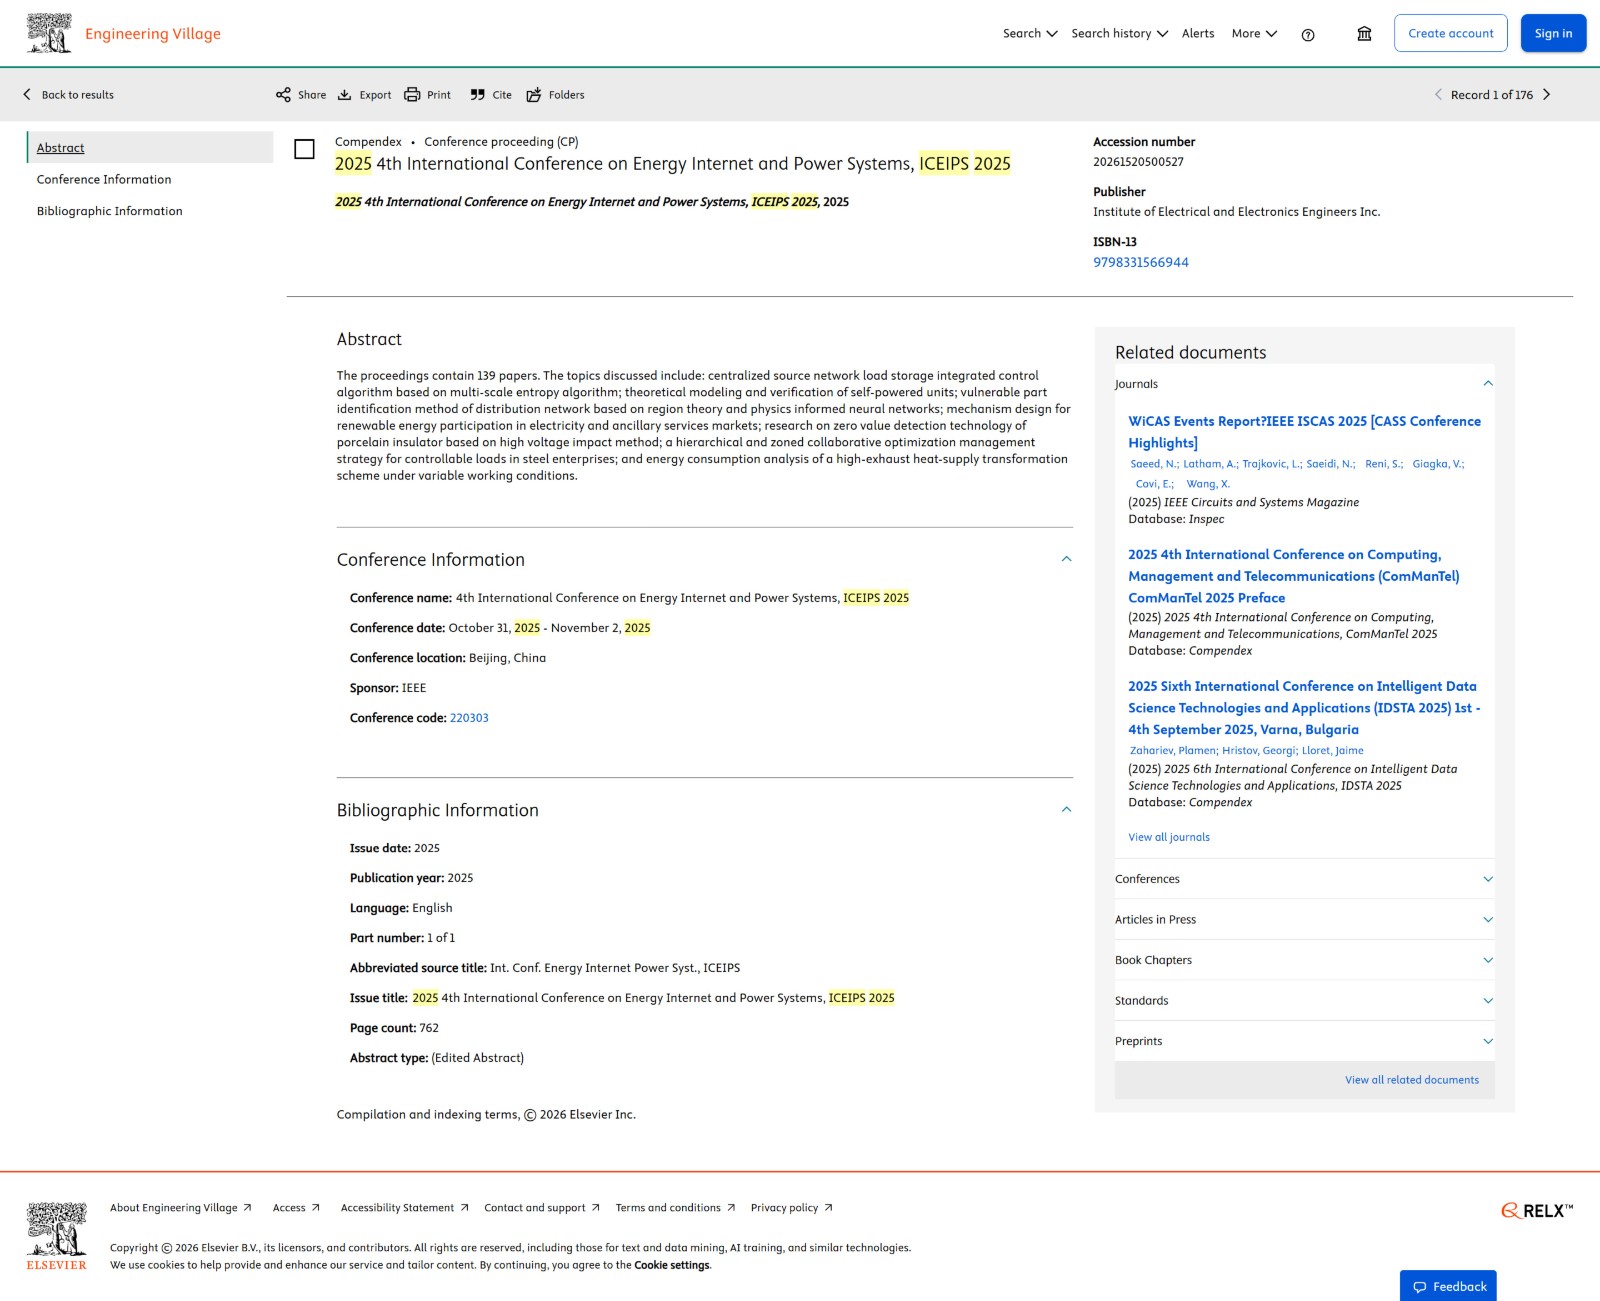Viewport: 1600px width, 1301px height.
Task: Select the record checkbox beside title
Action: point(305,149)
